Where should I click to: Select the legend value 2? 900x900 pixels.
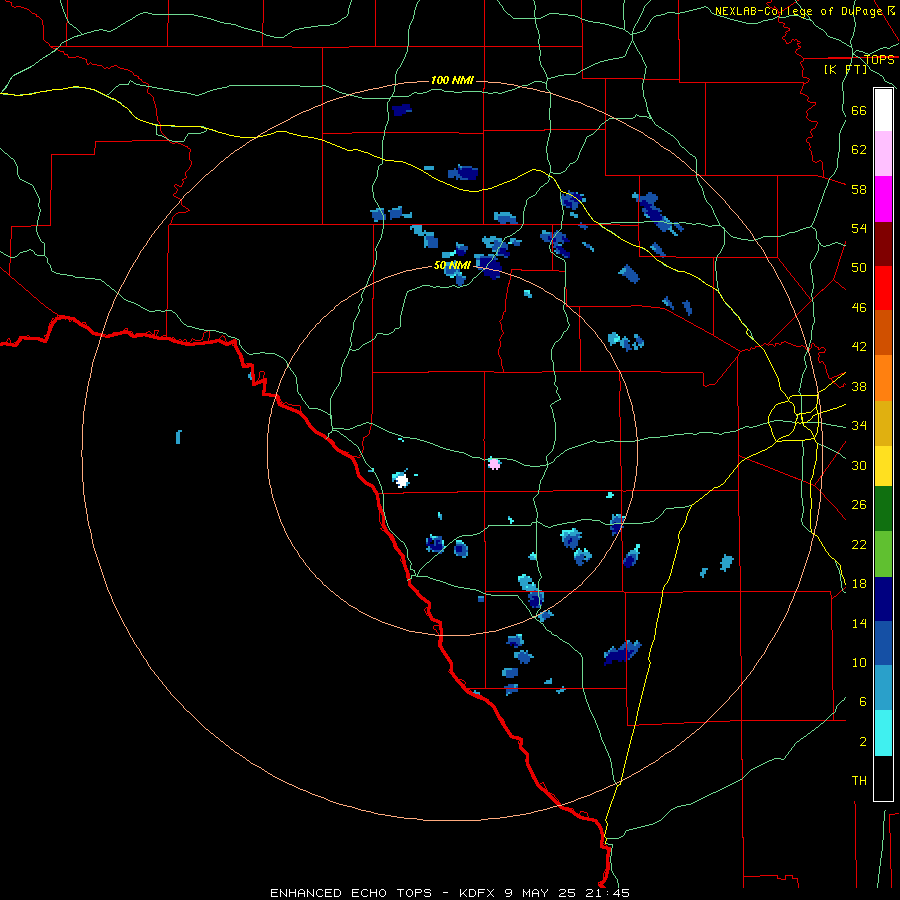pos(863,742)
